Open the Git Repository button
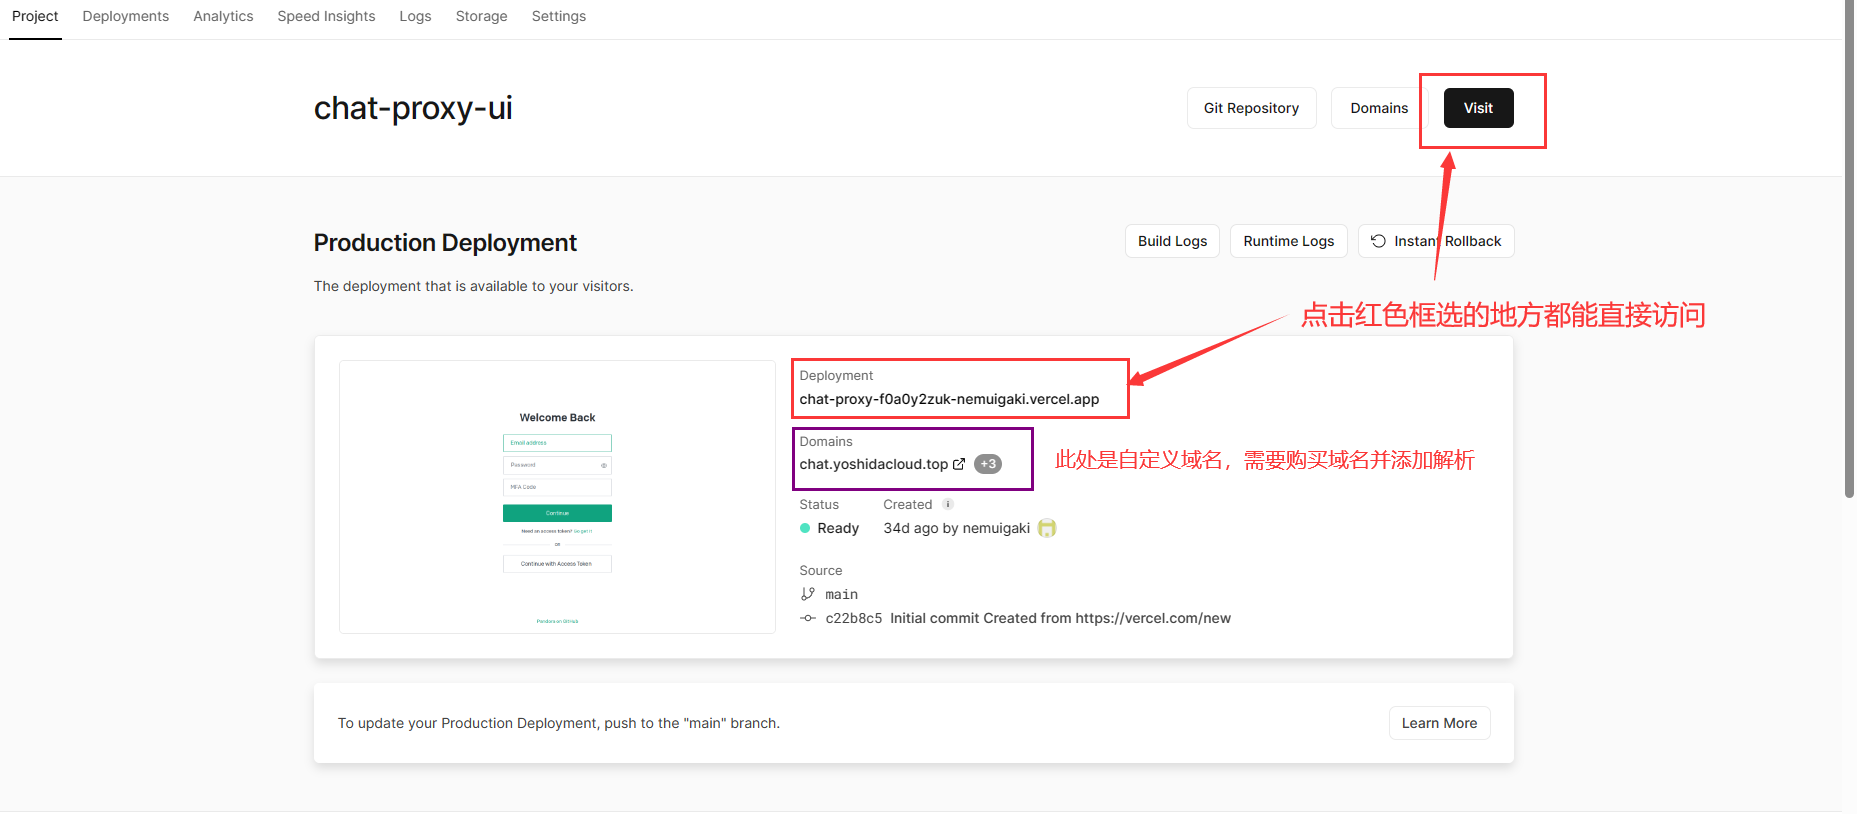Image resolution: width=1857 pixels, height=814 pixels. (x=1251, y=108)
